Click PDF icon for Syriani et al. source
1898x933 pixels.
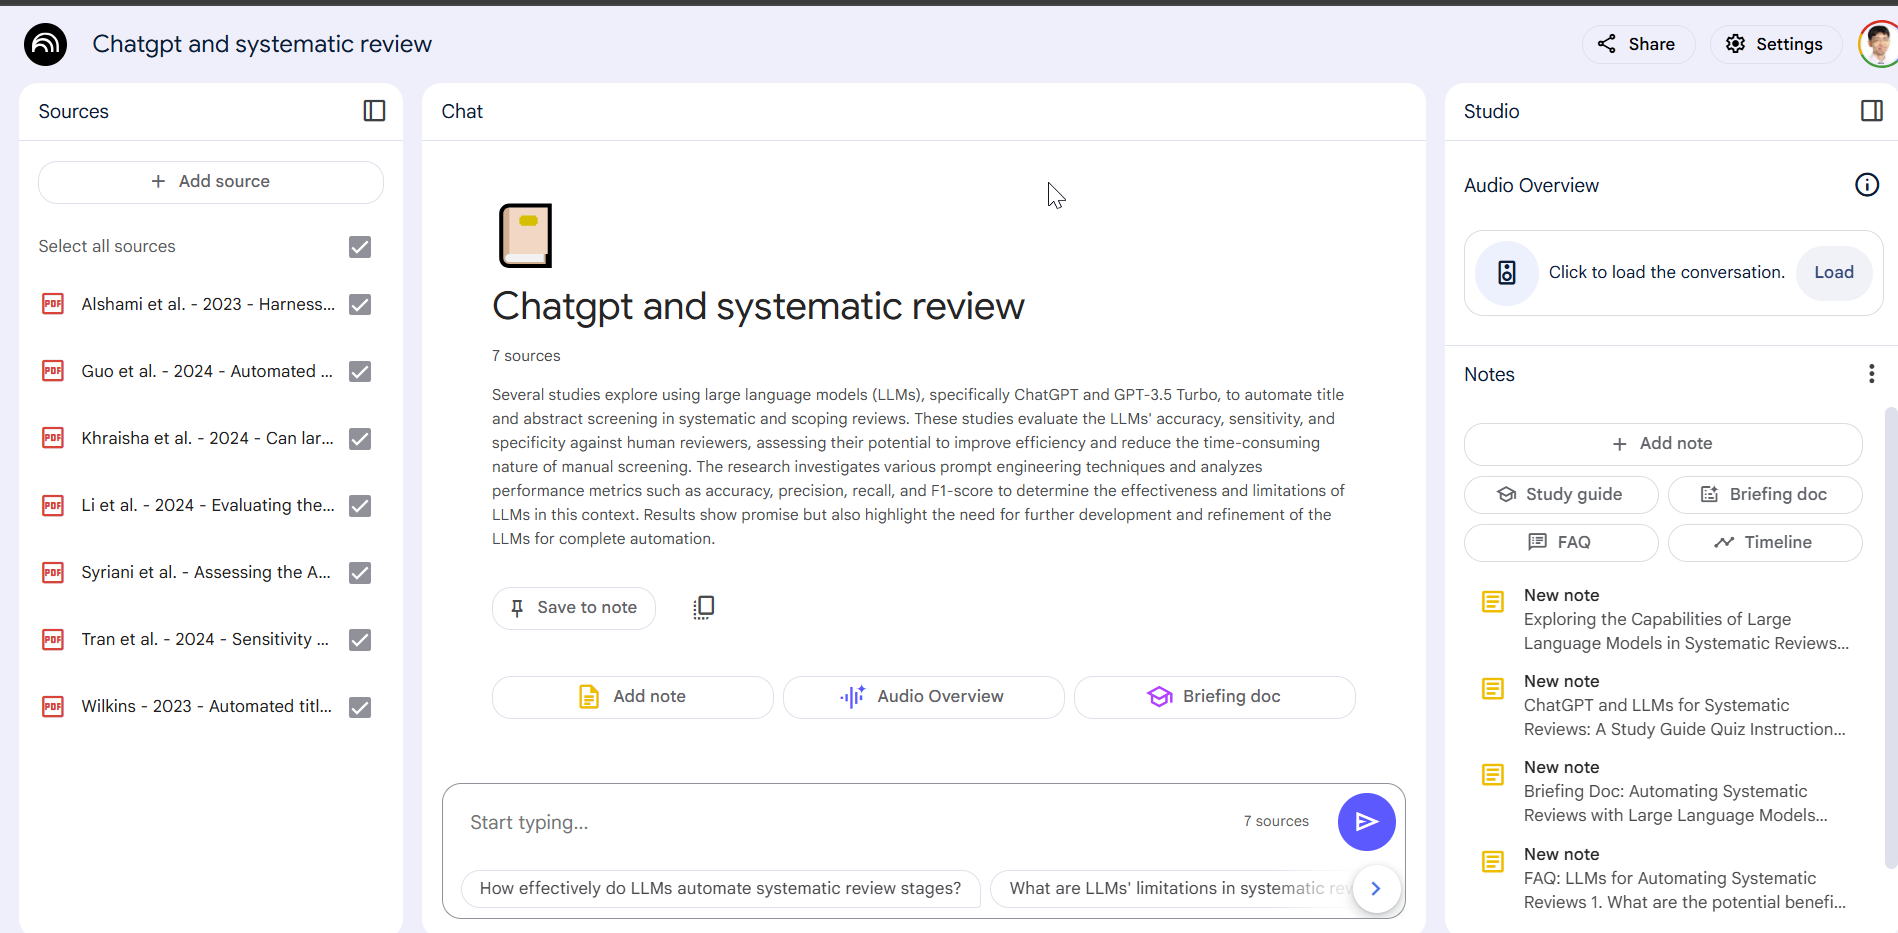click(x=53, y=572)
